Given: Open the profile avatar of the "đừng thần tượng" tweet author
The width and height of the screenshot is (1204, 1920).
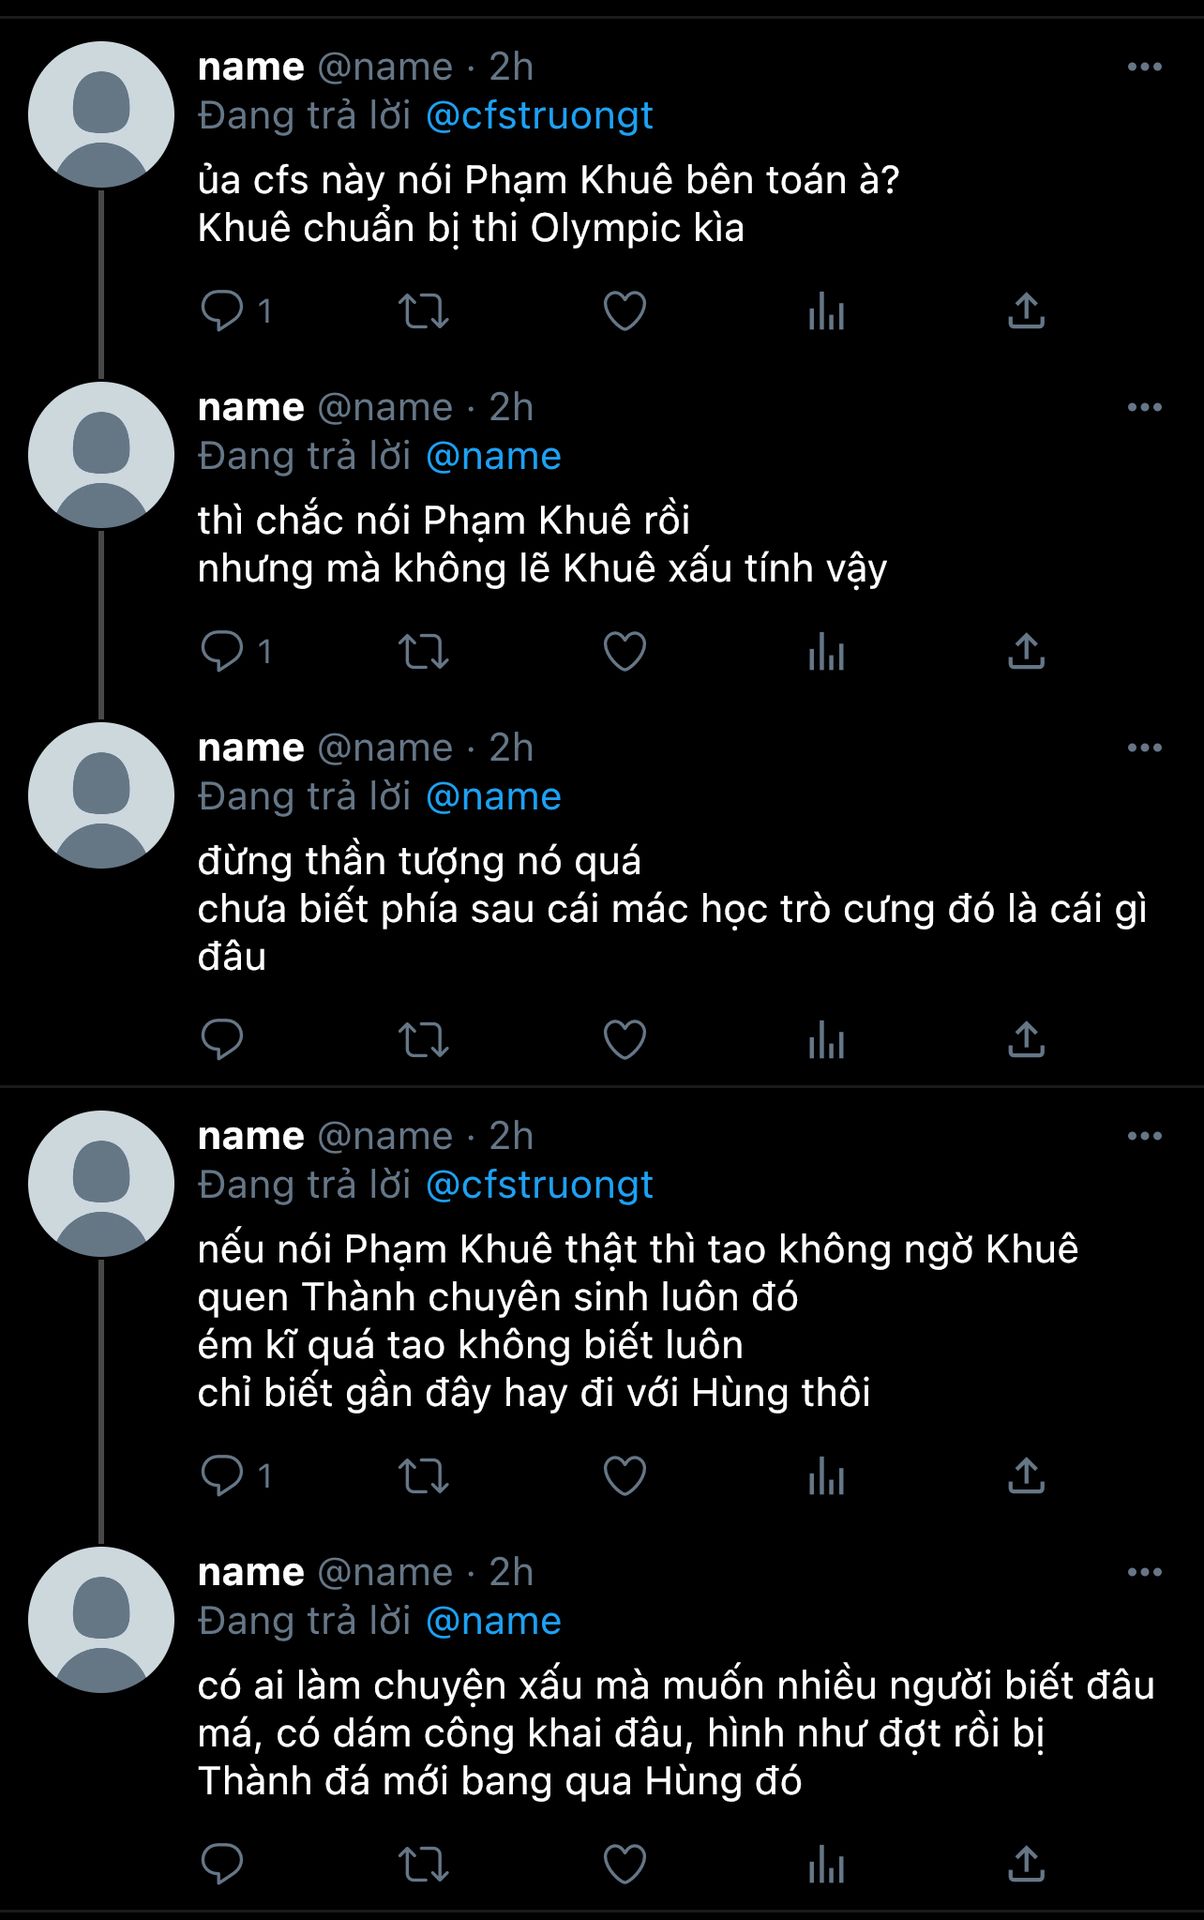Looking at the screenshot, I should tap(101, 795).
